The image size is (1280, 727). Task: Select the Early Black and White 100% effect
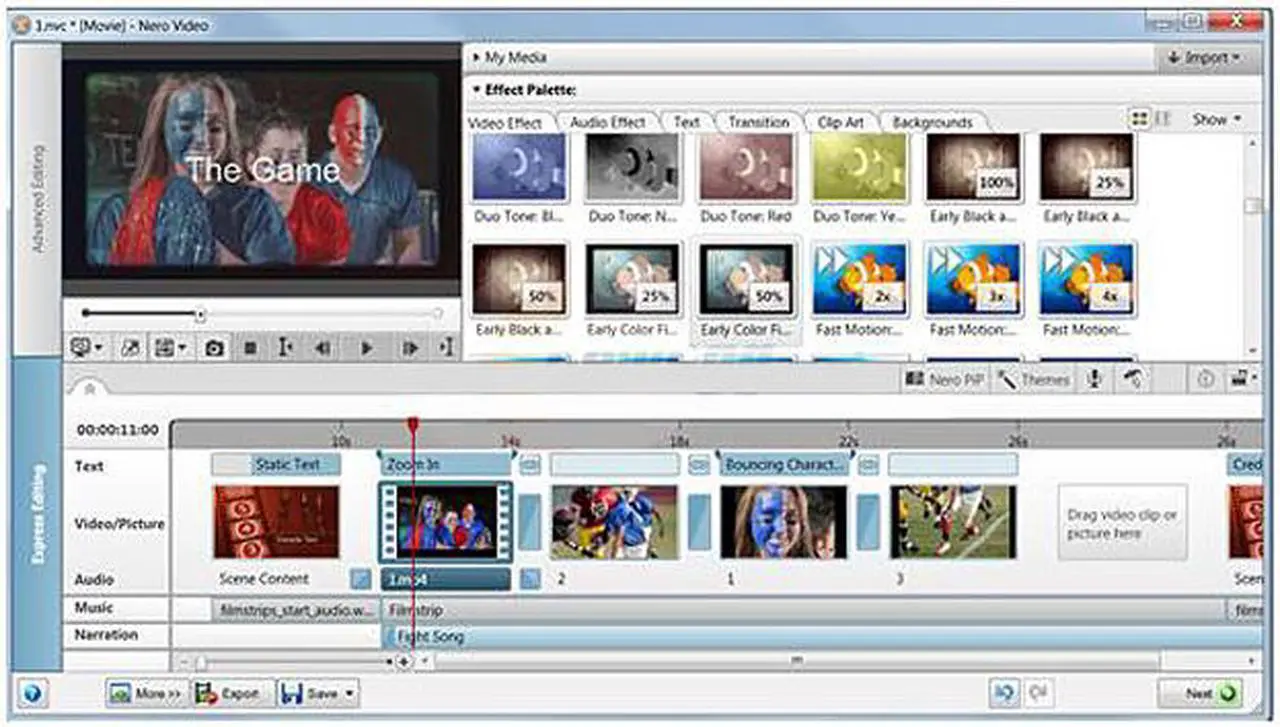pos(973,169)
